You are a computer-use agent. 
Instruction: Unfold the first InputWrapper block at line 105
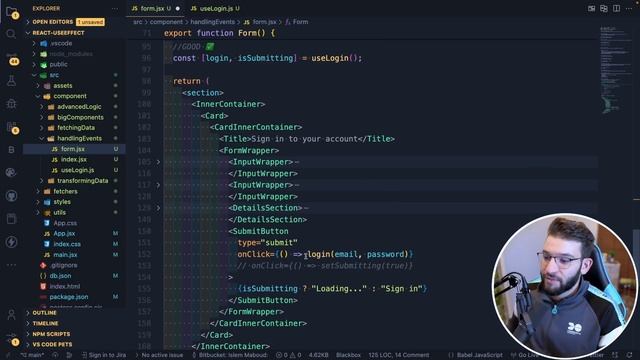pyautogui.click(x=158, y=162)
